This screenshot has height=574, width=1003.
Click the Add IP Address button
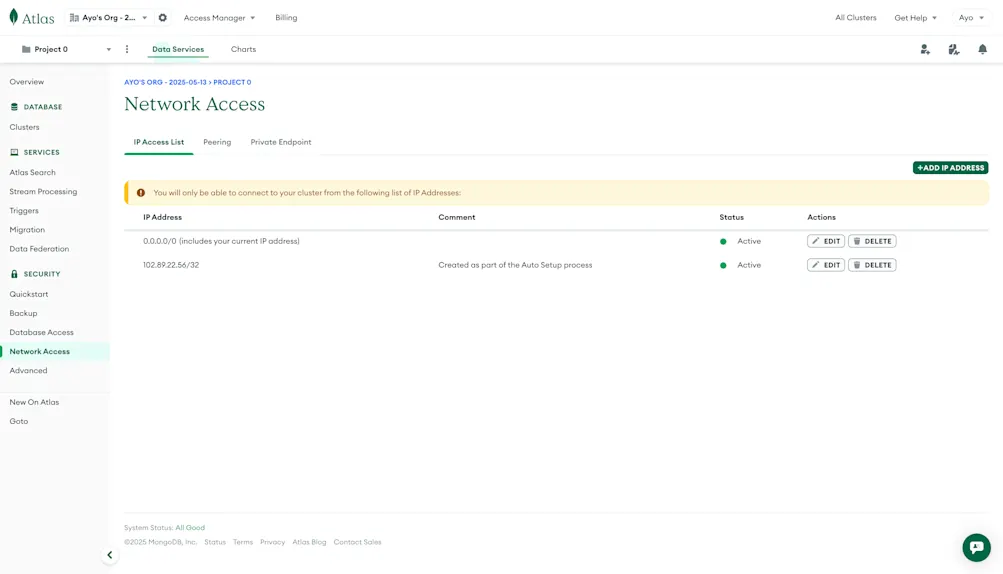point(950,168)
